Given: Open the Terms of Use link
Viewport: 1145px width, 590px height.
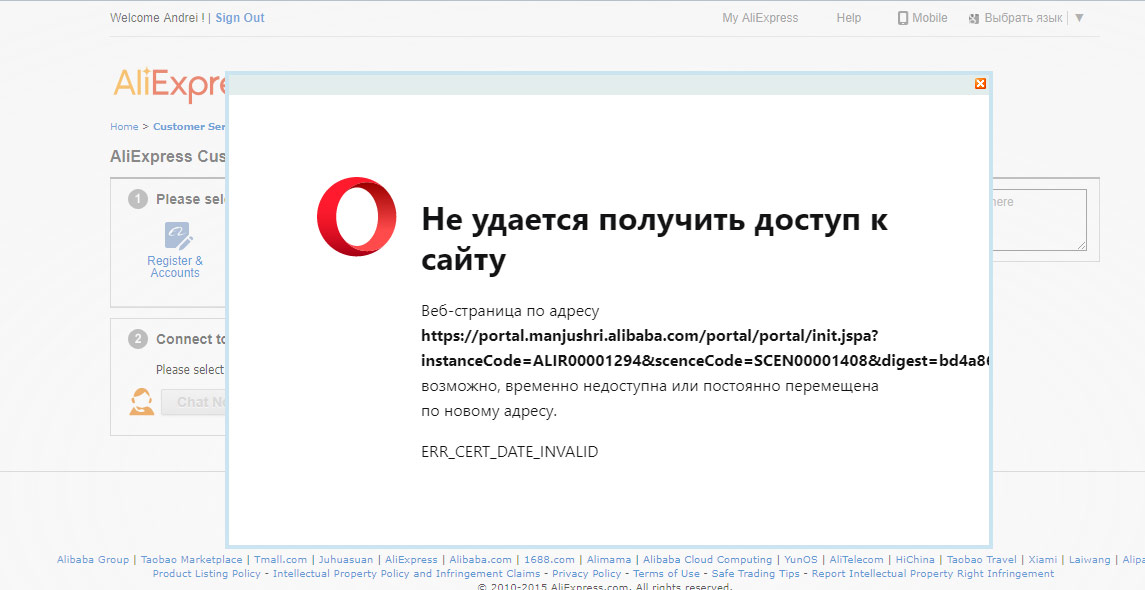Looking at the screenshot, I should pos(666,573).
